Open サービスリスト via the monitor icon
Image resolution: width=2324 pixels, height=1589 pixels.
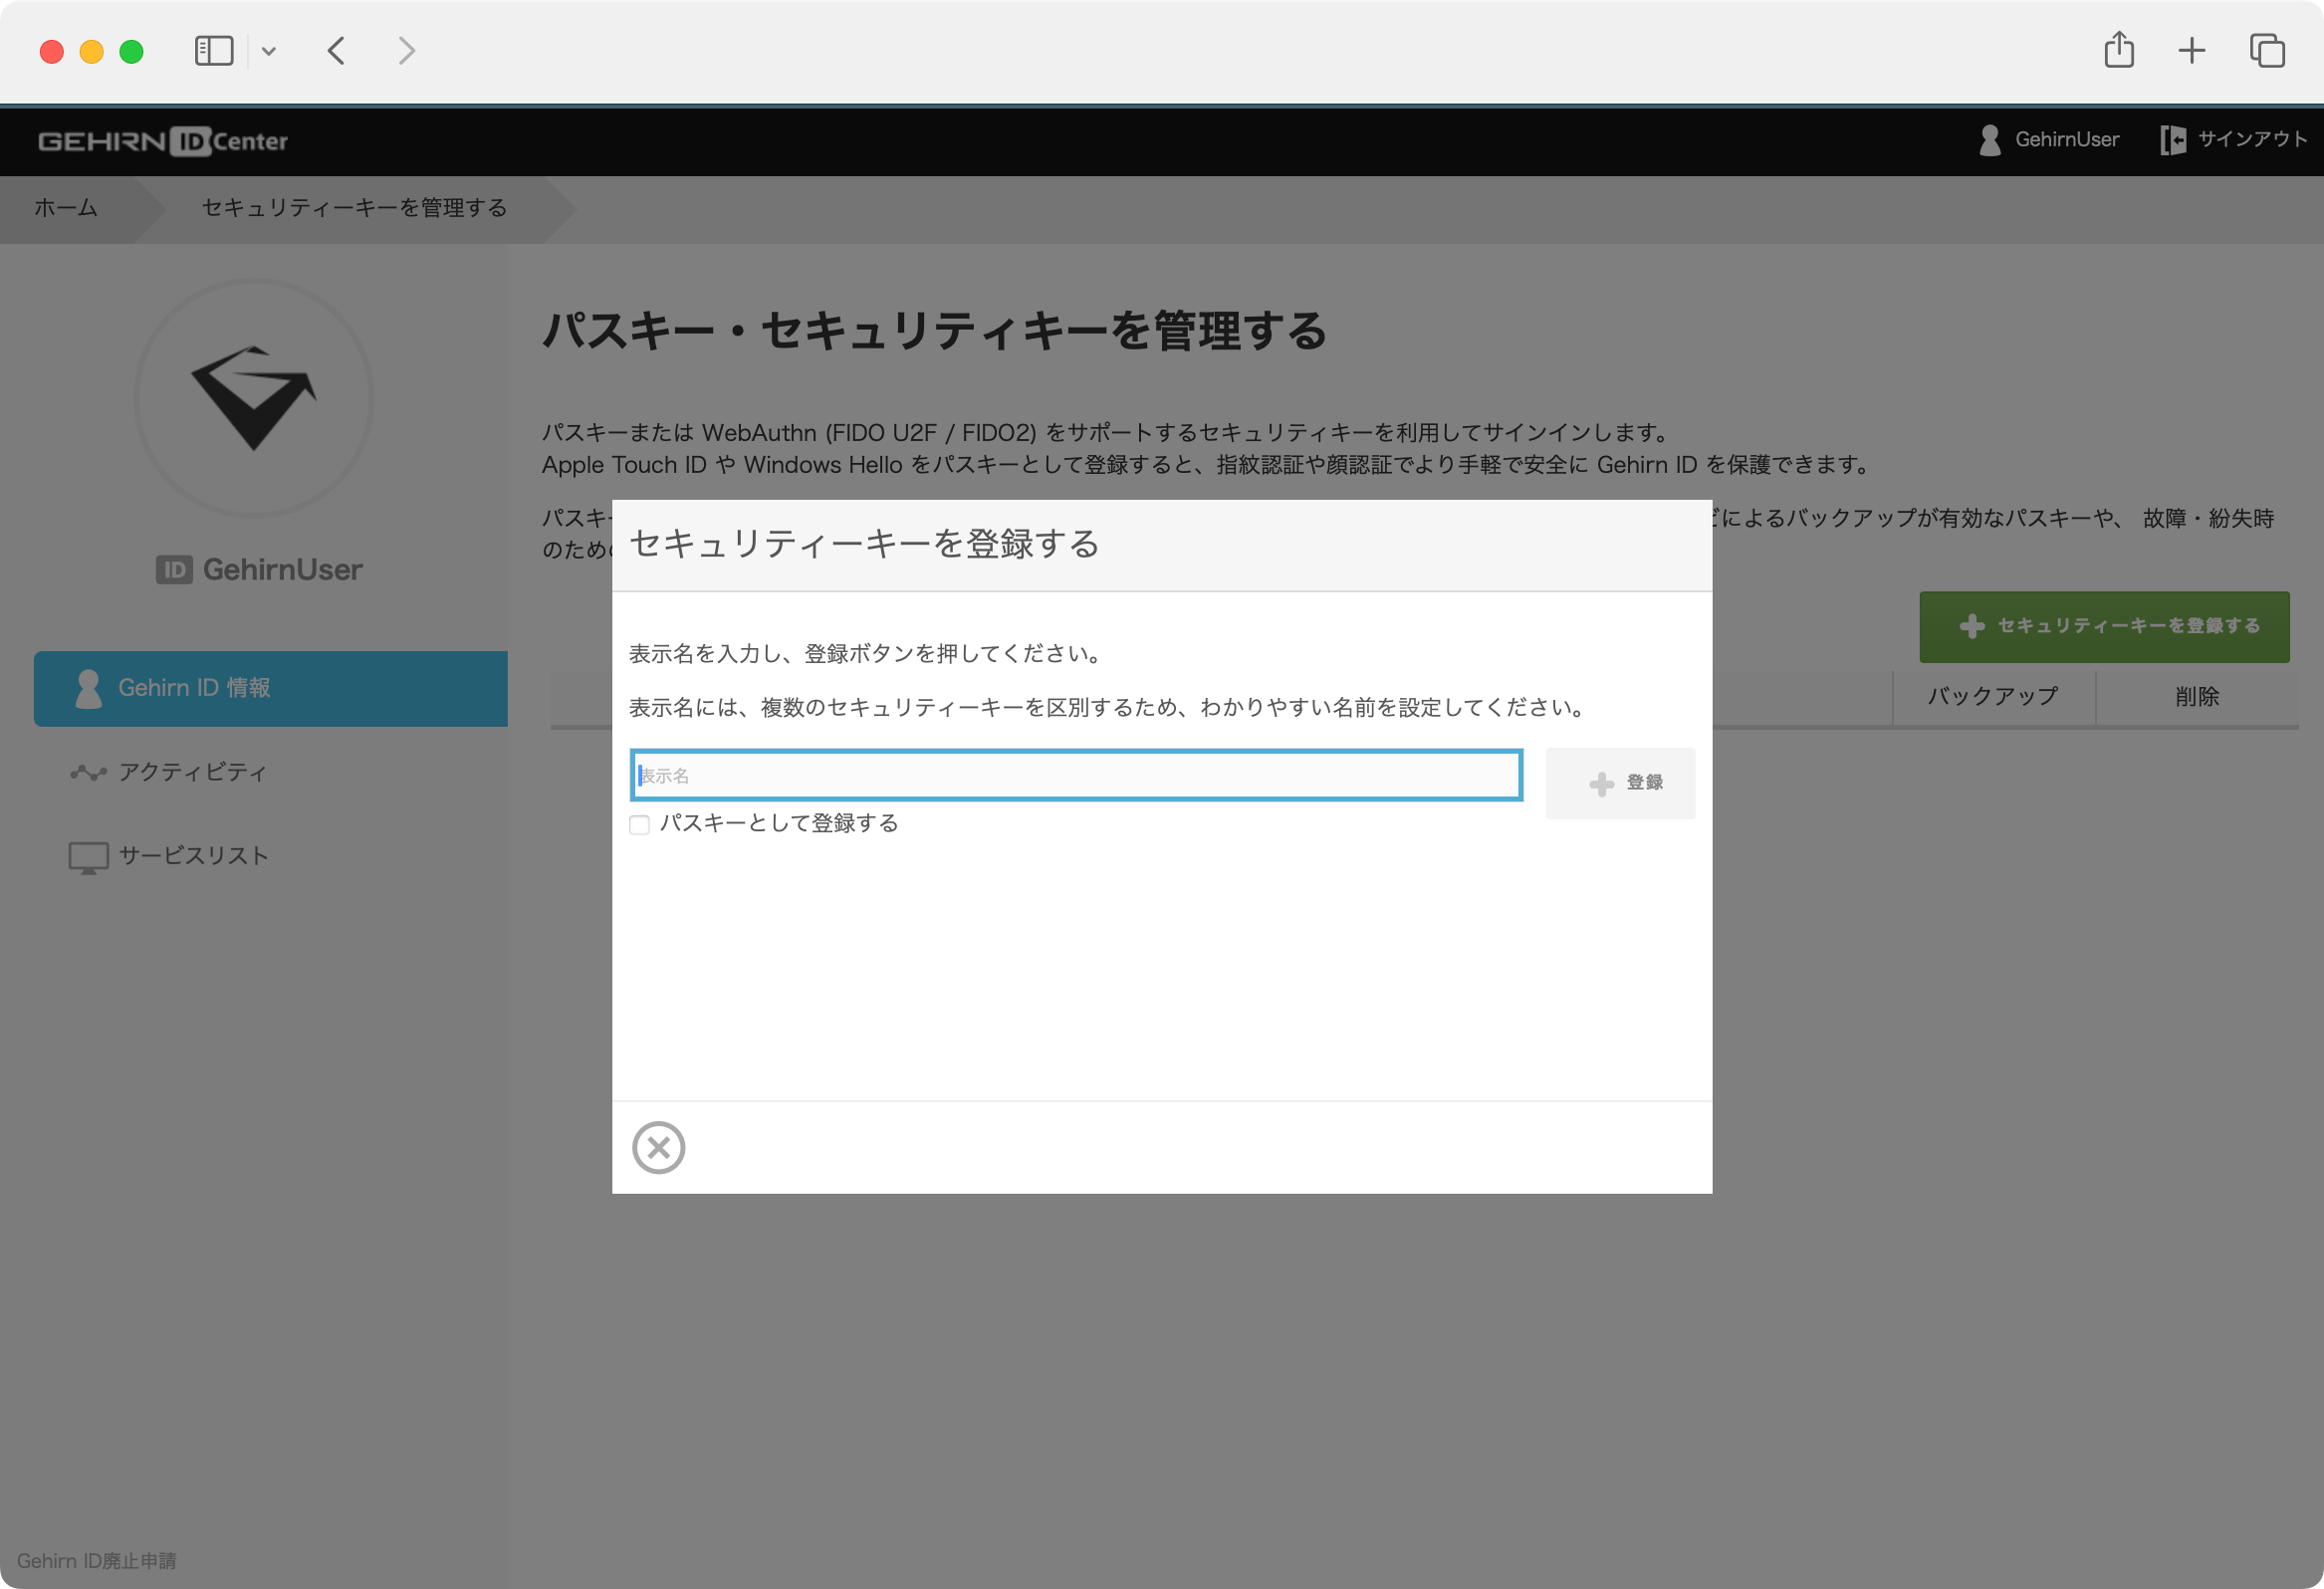(87, 855)
